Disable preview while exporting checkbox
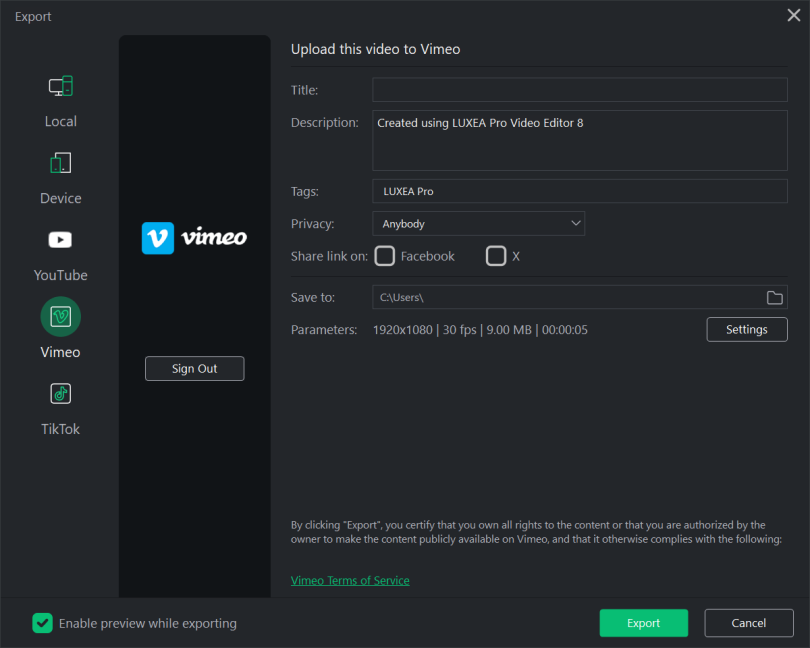 pos(42,623)
